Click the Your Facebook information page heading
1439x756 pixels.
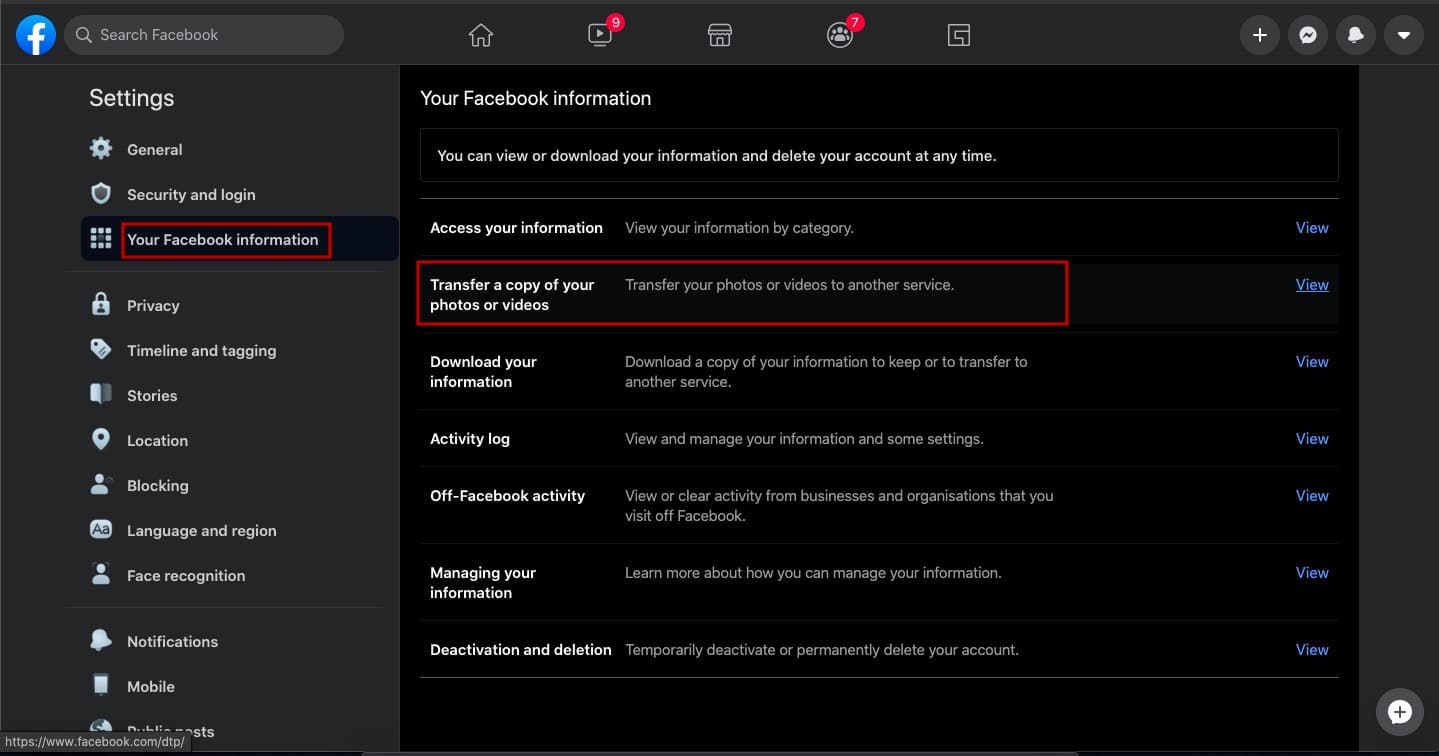[536, 98]
